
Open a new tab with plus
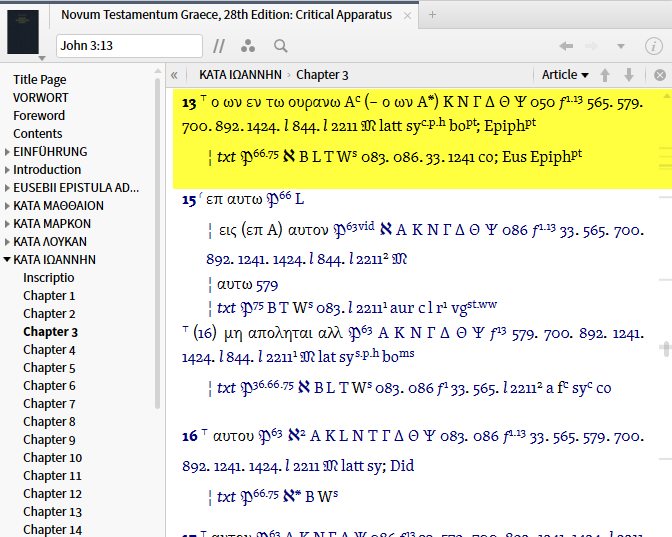(x=432, y=15)
